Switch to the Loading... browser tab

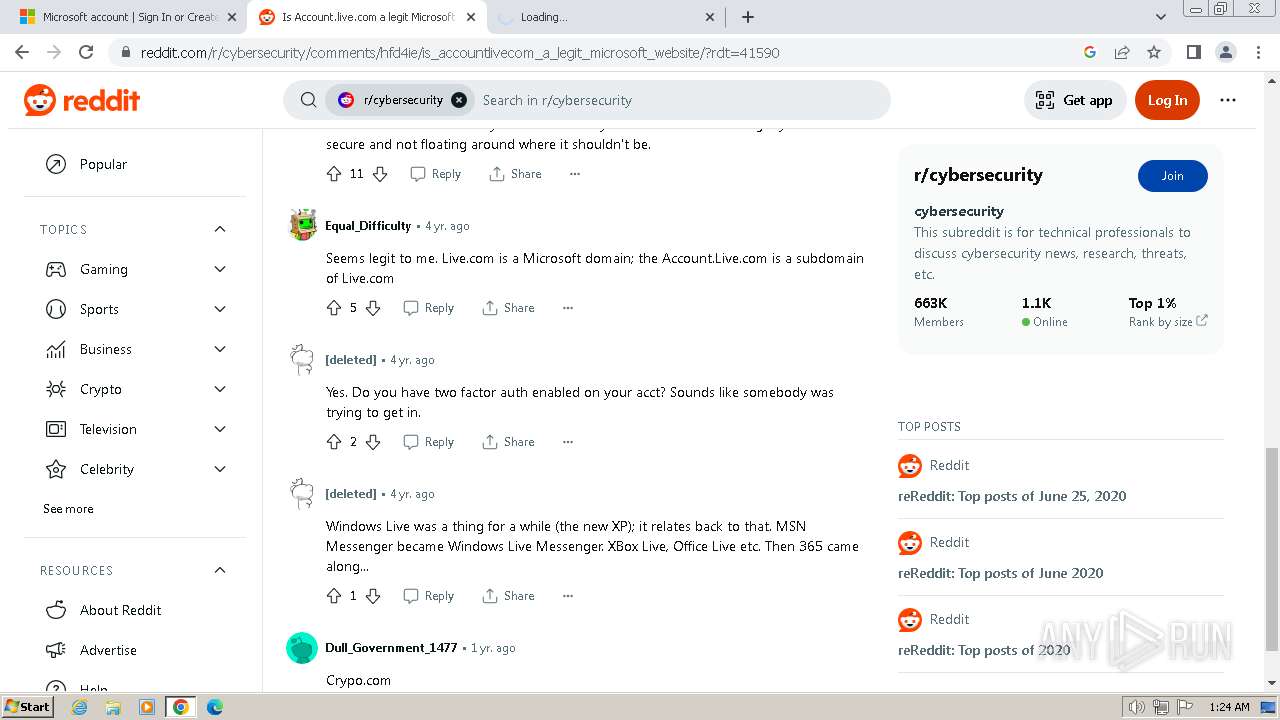[x=604, y=17]
